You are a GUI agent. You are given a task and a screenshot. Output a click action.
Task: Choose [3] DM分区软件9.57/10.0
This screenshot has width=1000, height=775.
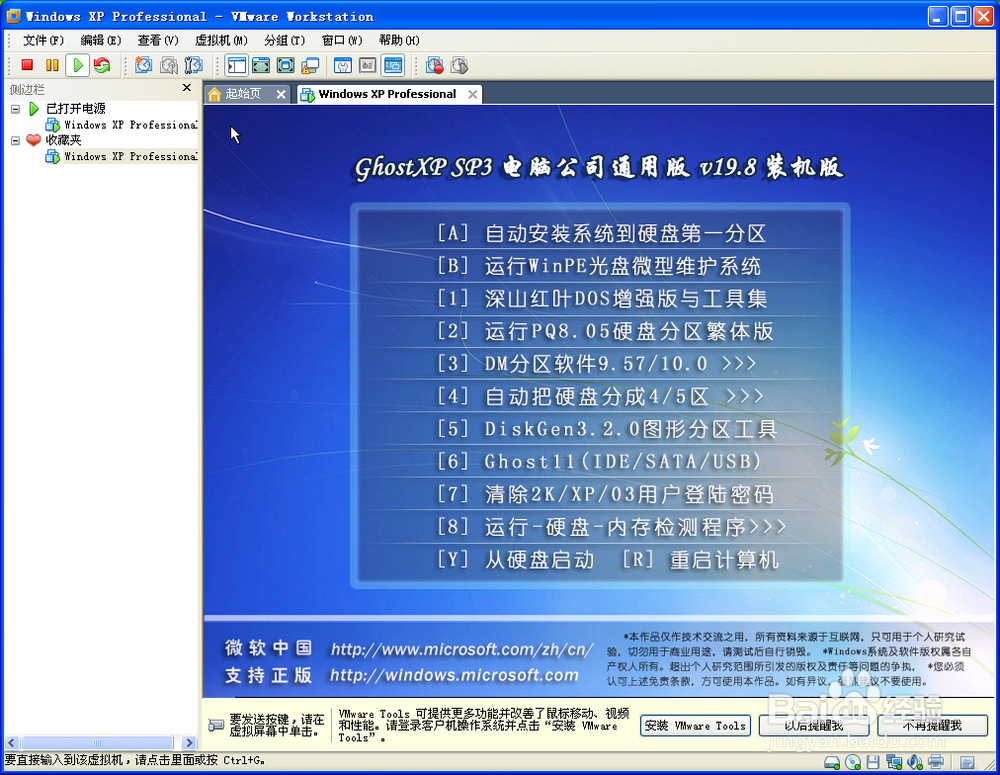point(596,364)
